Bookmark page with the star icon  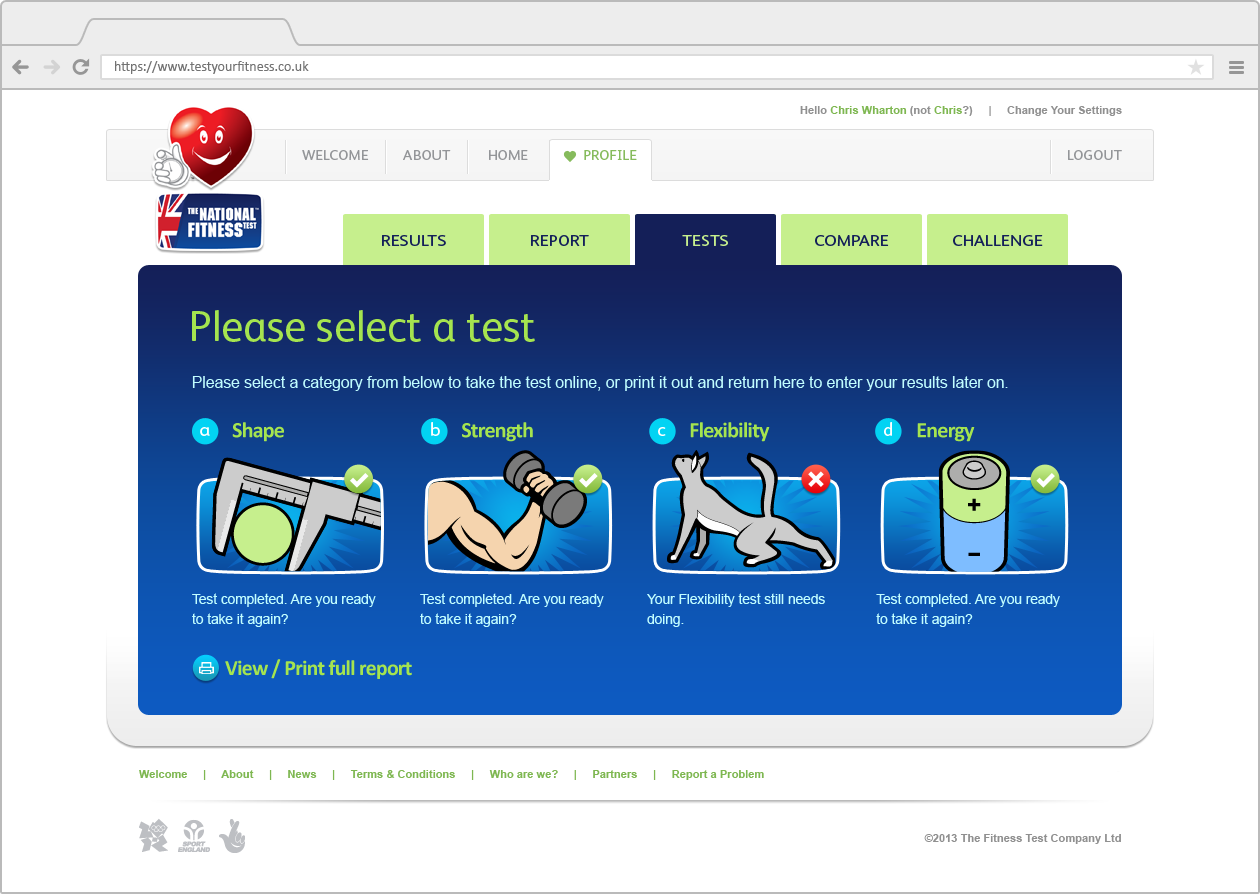[1196, 67]
